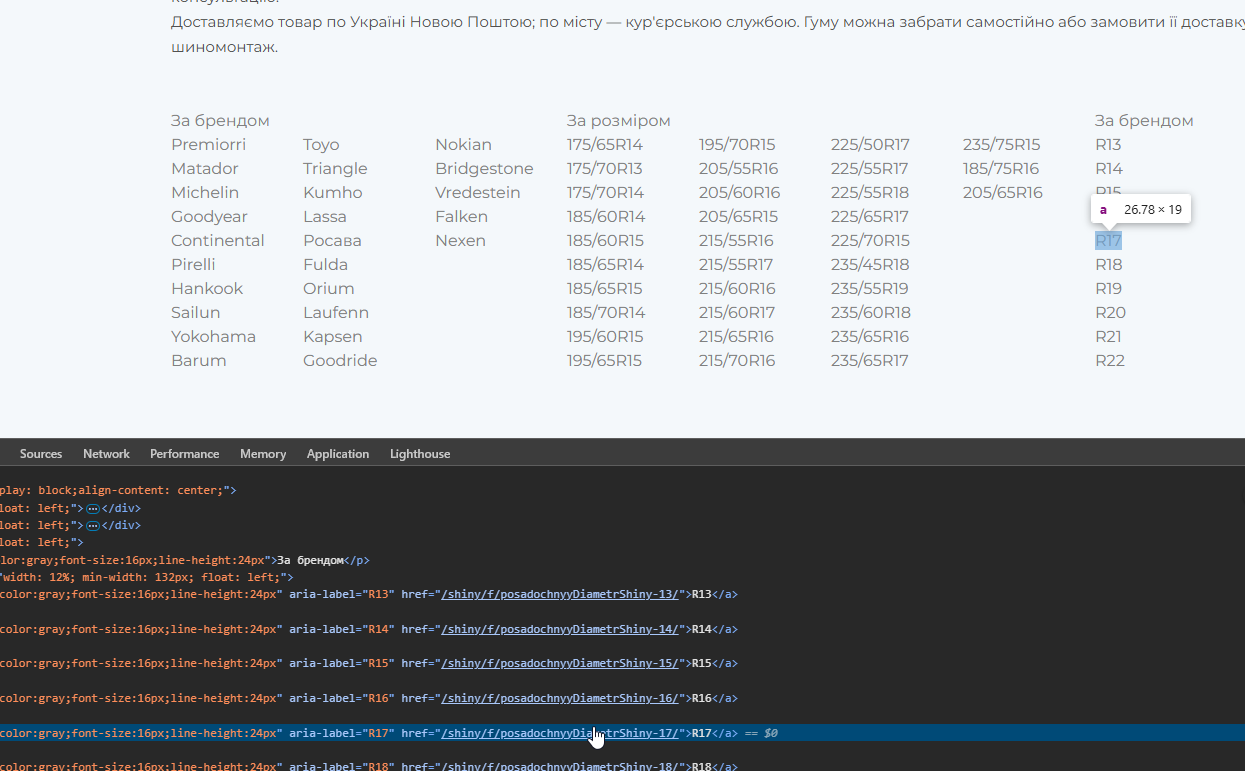Open the Performance tab
Image resolution: width=1245 pixels, height=771 pixels.
(184, 454)
